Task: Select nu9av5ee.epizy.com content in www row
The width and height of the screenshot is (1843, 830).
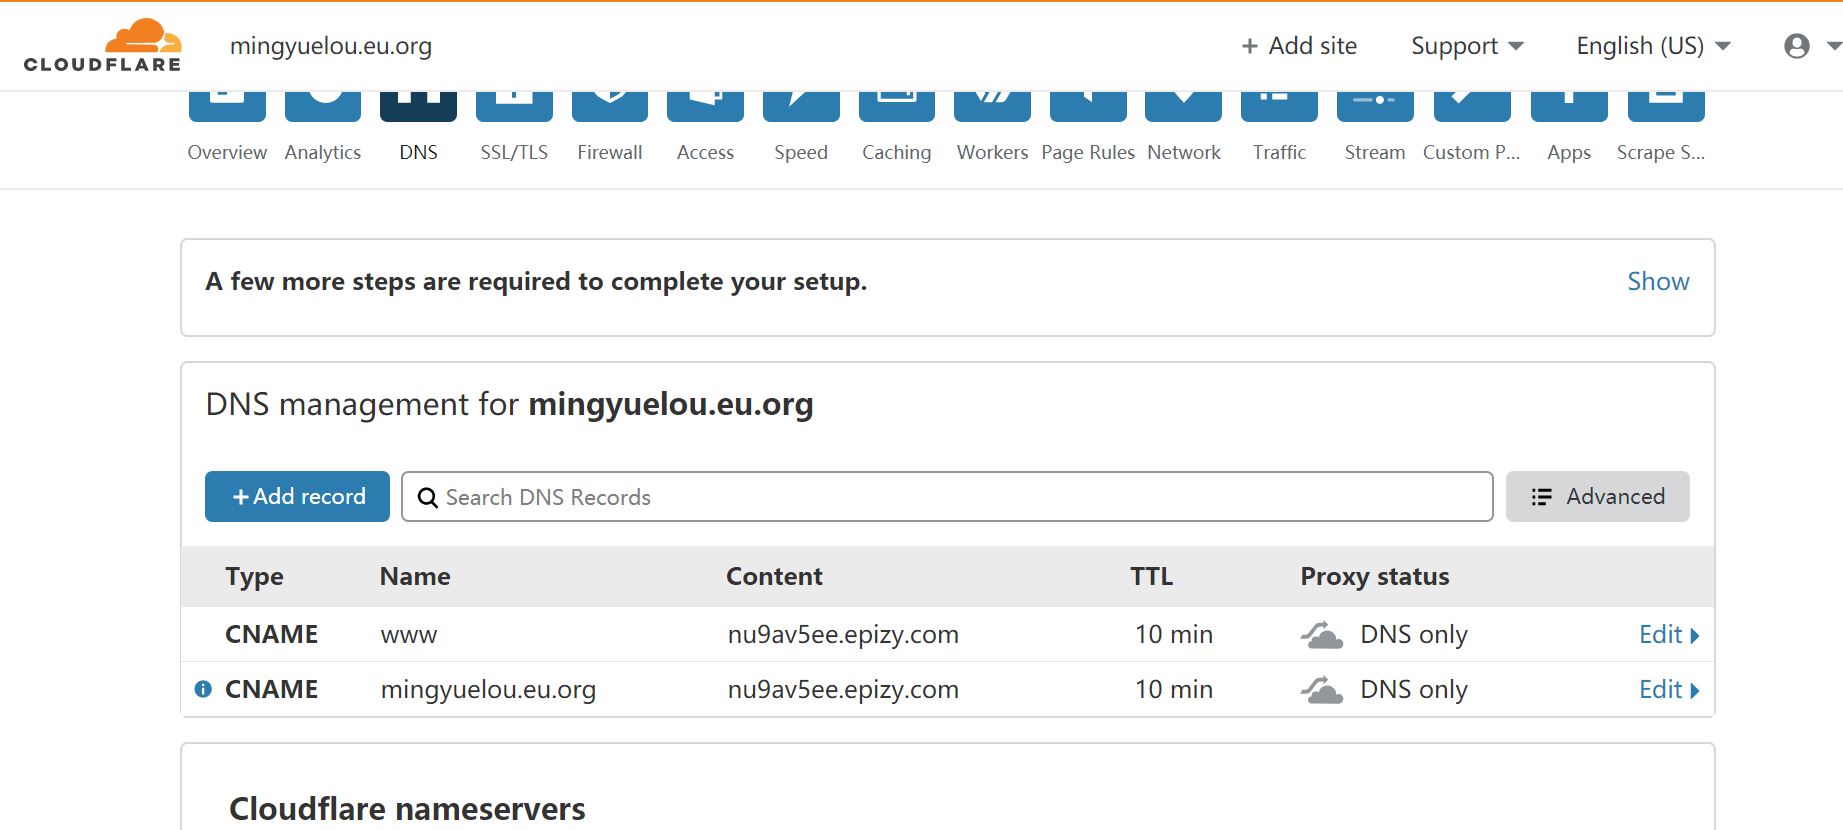Action: pos(843,635)
